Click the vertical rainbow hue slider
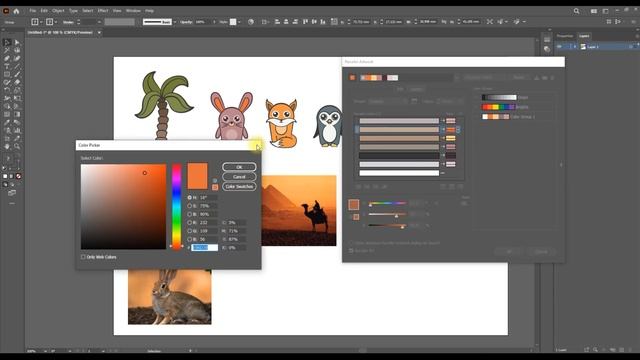This screenshot has width=640, height=360. [x=176, y=207]
